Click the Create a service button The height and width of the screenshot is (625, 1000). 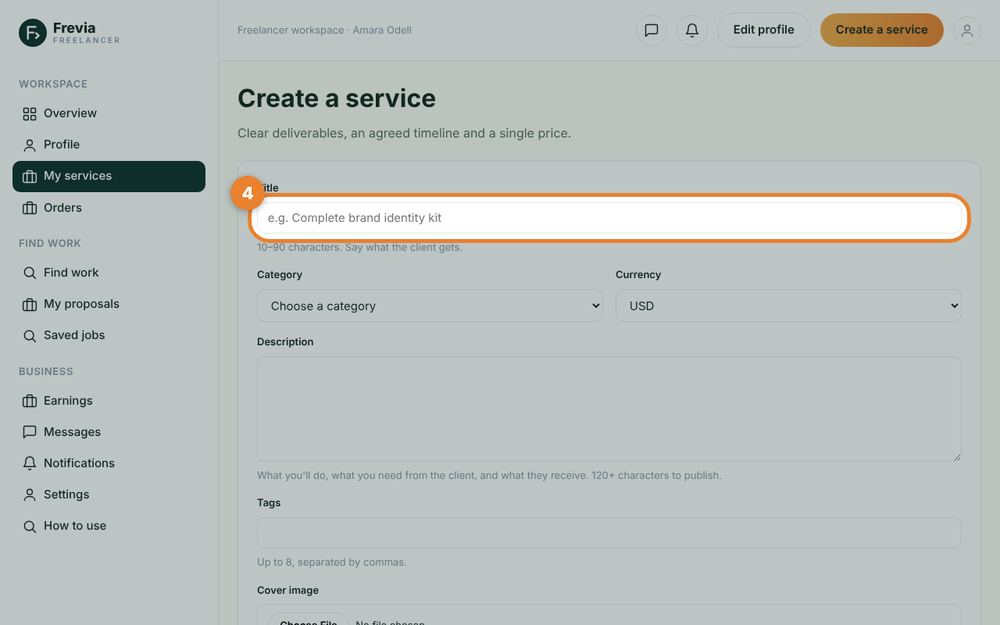(881, 30)
